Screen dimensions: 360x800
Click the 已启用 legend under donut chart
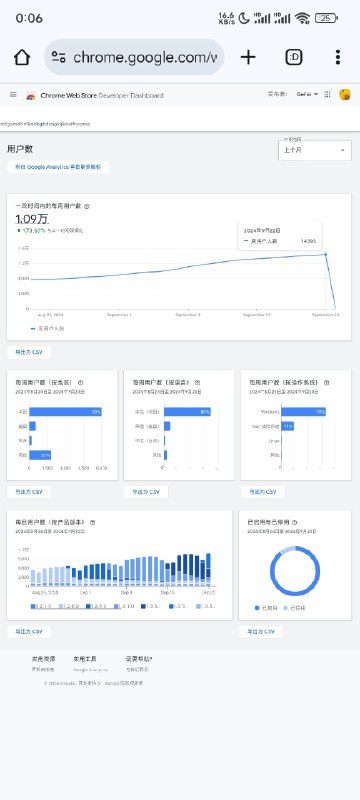coord(265,608)
